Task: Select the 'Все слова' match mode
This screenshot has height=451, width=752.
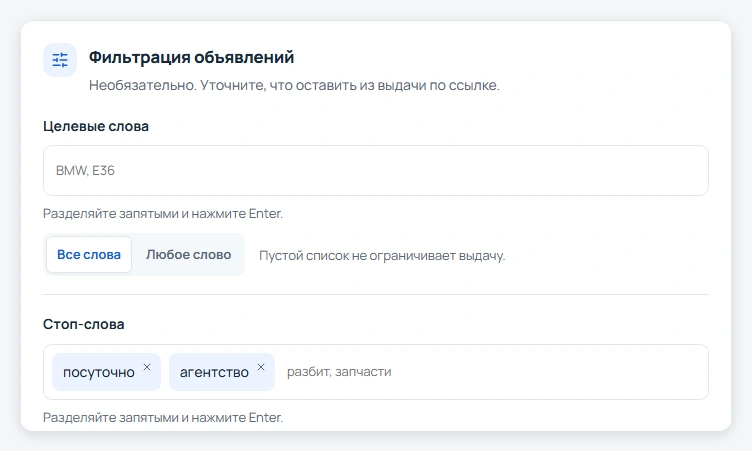Action: click(89, 254)
